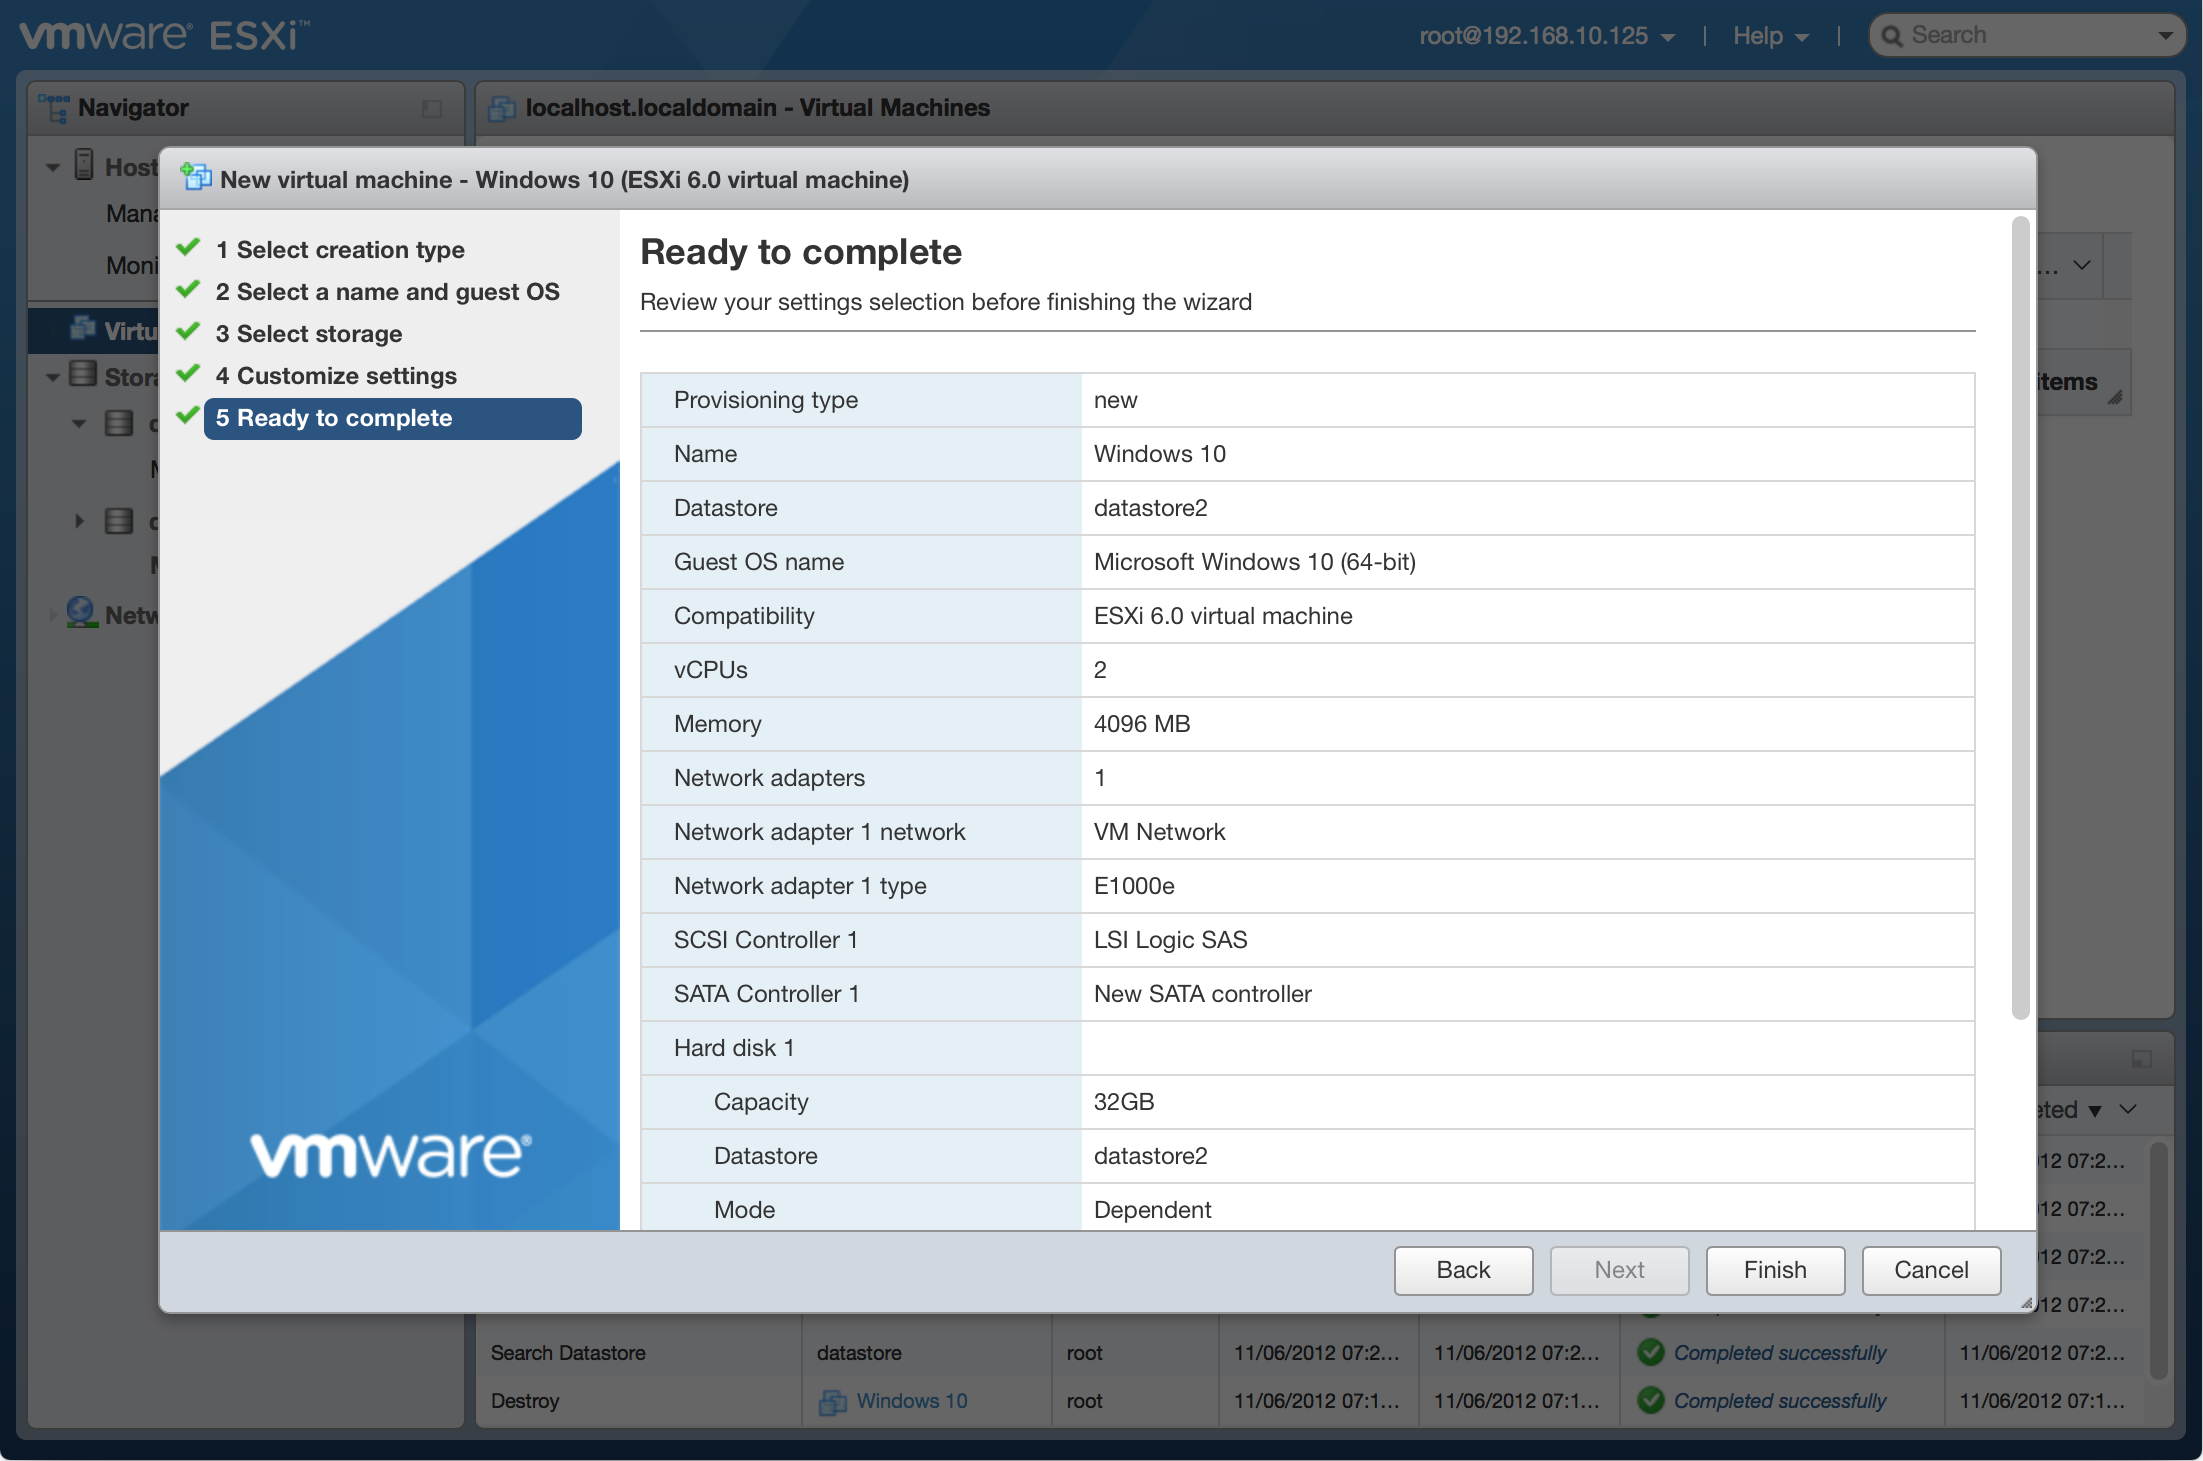The height and width of the screenshot is (1461, 2203).
Task: Collapse the Host tree node
Action: (x=52, y=168)
